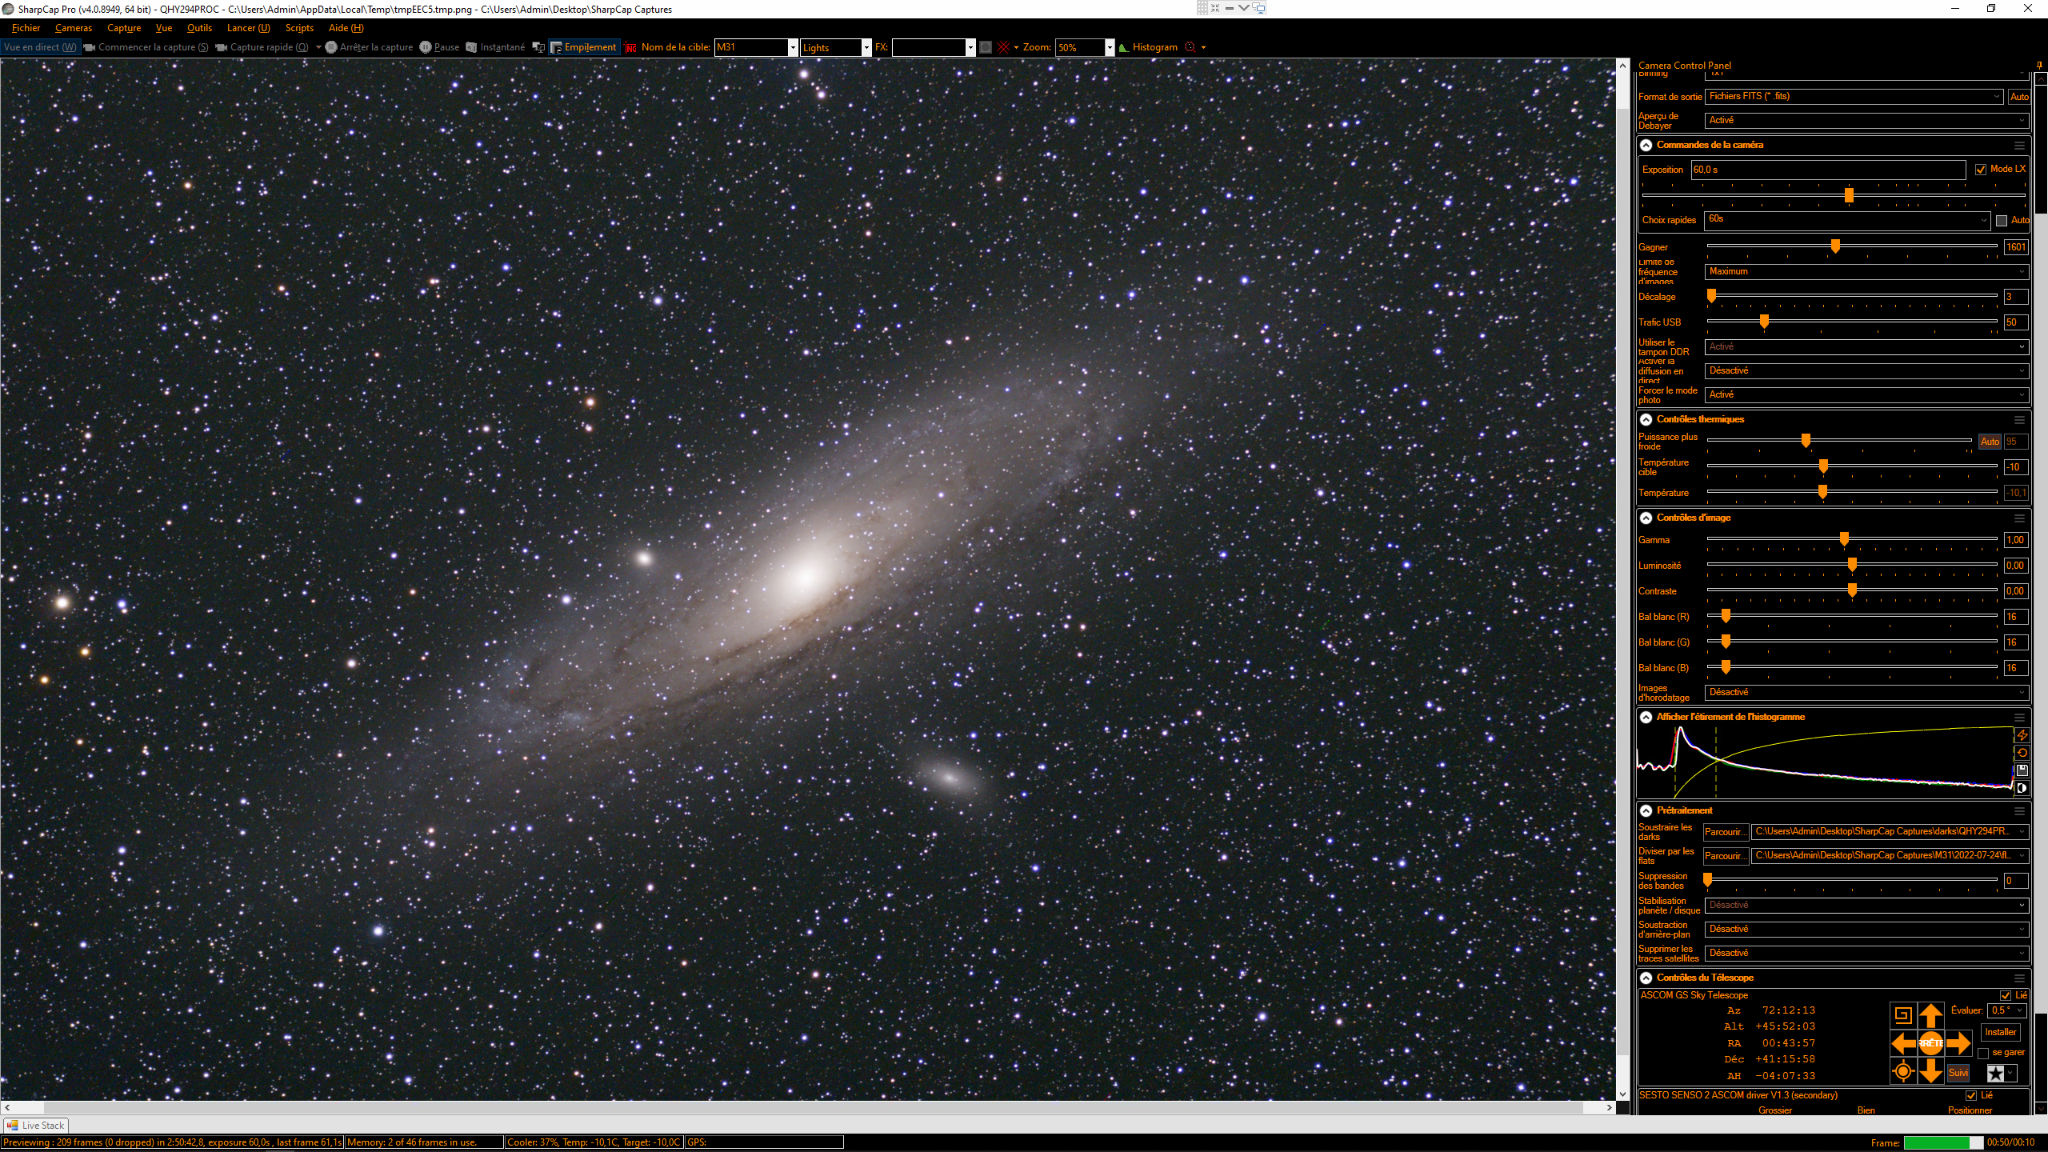Toggle the Mode LX checkbox
The width and height of the screenshot is (2048, 1152).
[1981, 170]
